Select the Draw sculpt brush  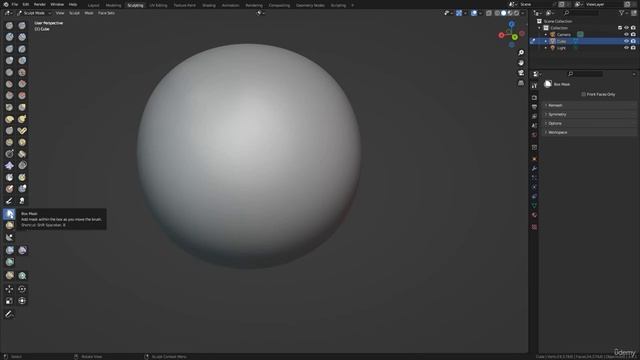(x=9, y=25)
